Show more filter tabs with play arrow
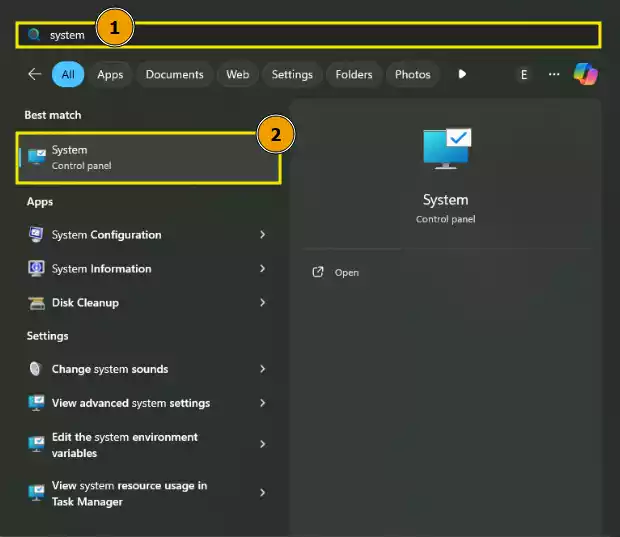This screenshot has width=620, height=537. [462, 74]
